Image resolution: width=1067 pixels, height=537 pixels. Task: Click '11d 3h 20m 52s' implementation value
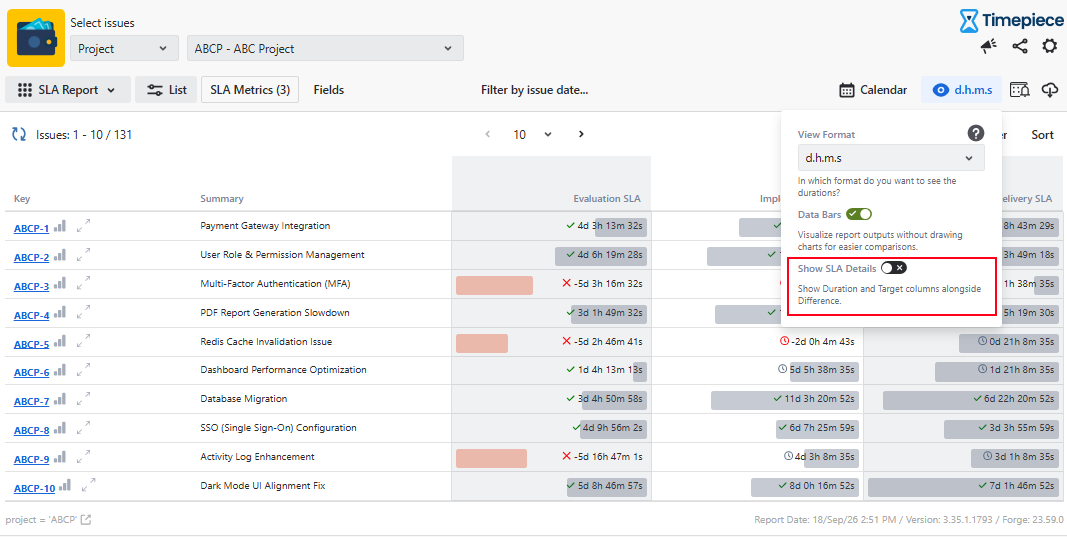click(x=819, y=399)
